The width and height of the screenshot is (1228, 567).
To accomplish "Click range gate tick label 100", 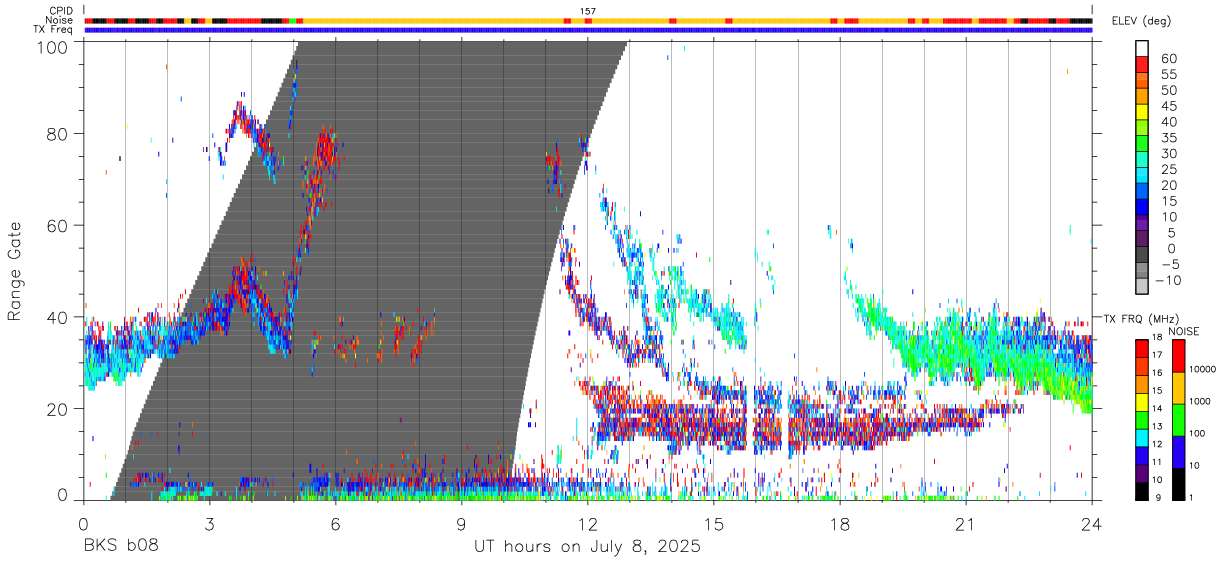I will pyautogui.click(x=54, y=47).
